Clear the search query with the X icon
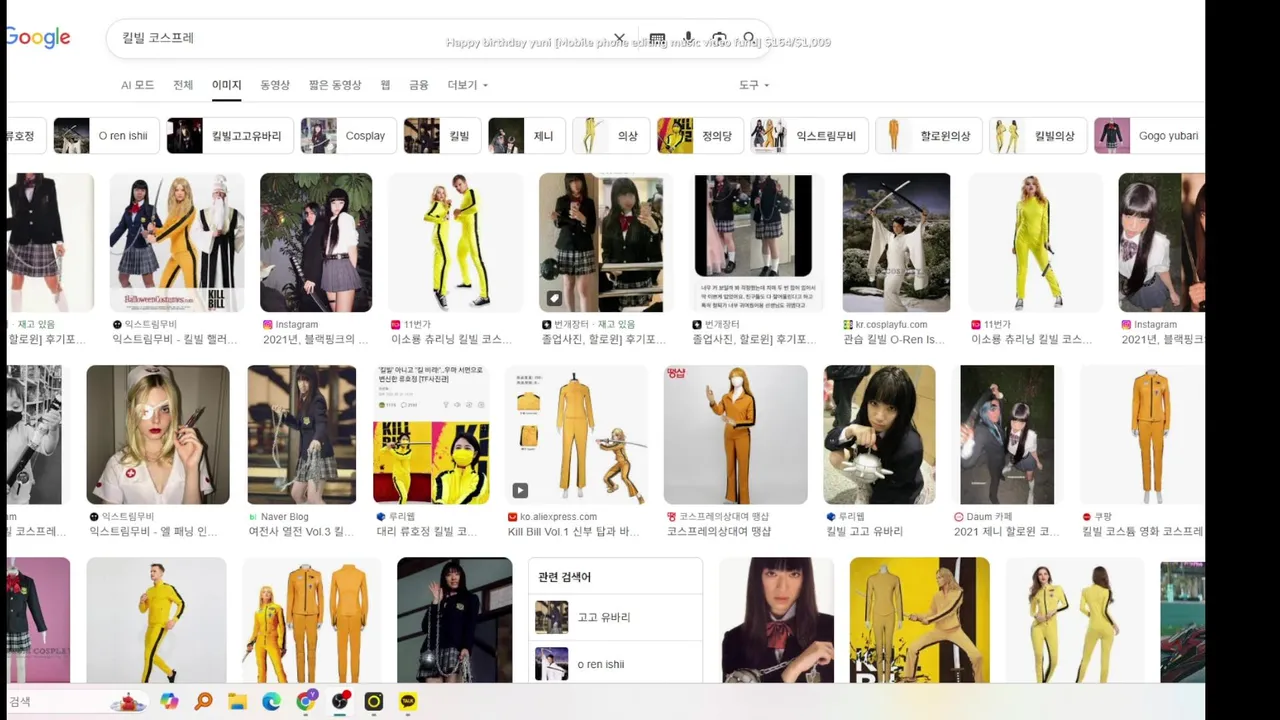 [x=619, y=39]
